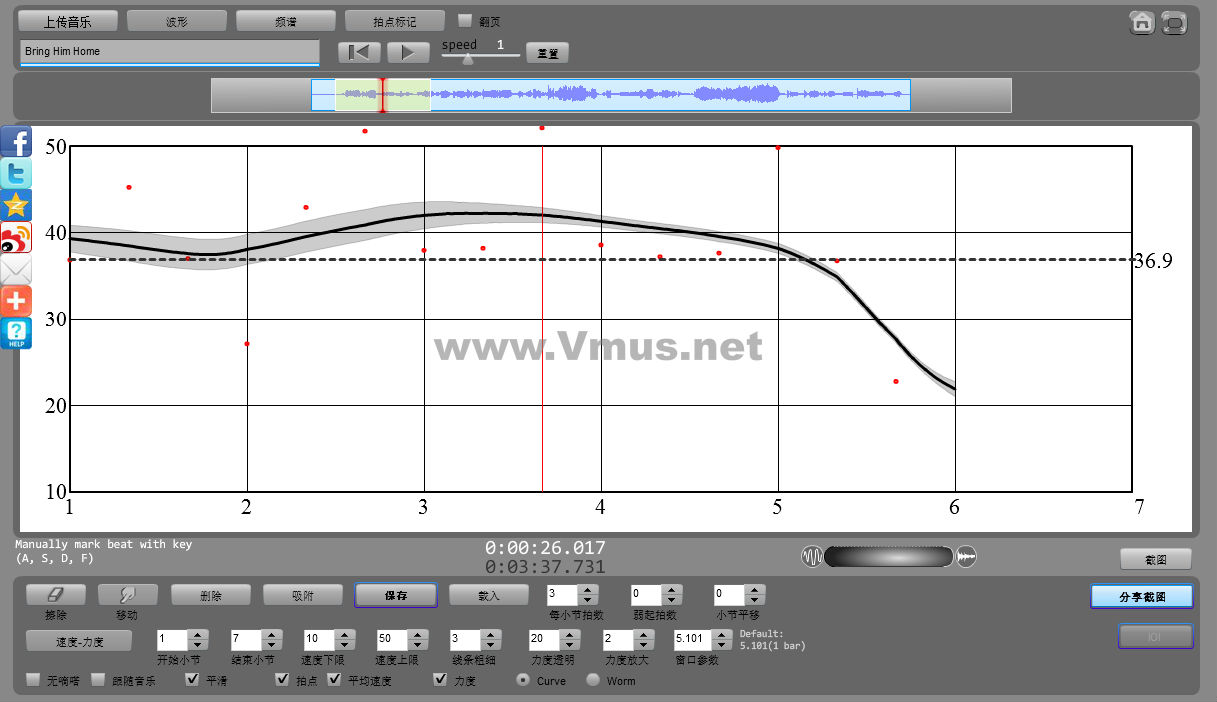Click the Twitter share icon
This screenshot has width=1217, height=702.
pos(16,173)
